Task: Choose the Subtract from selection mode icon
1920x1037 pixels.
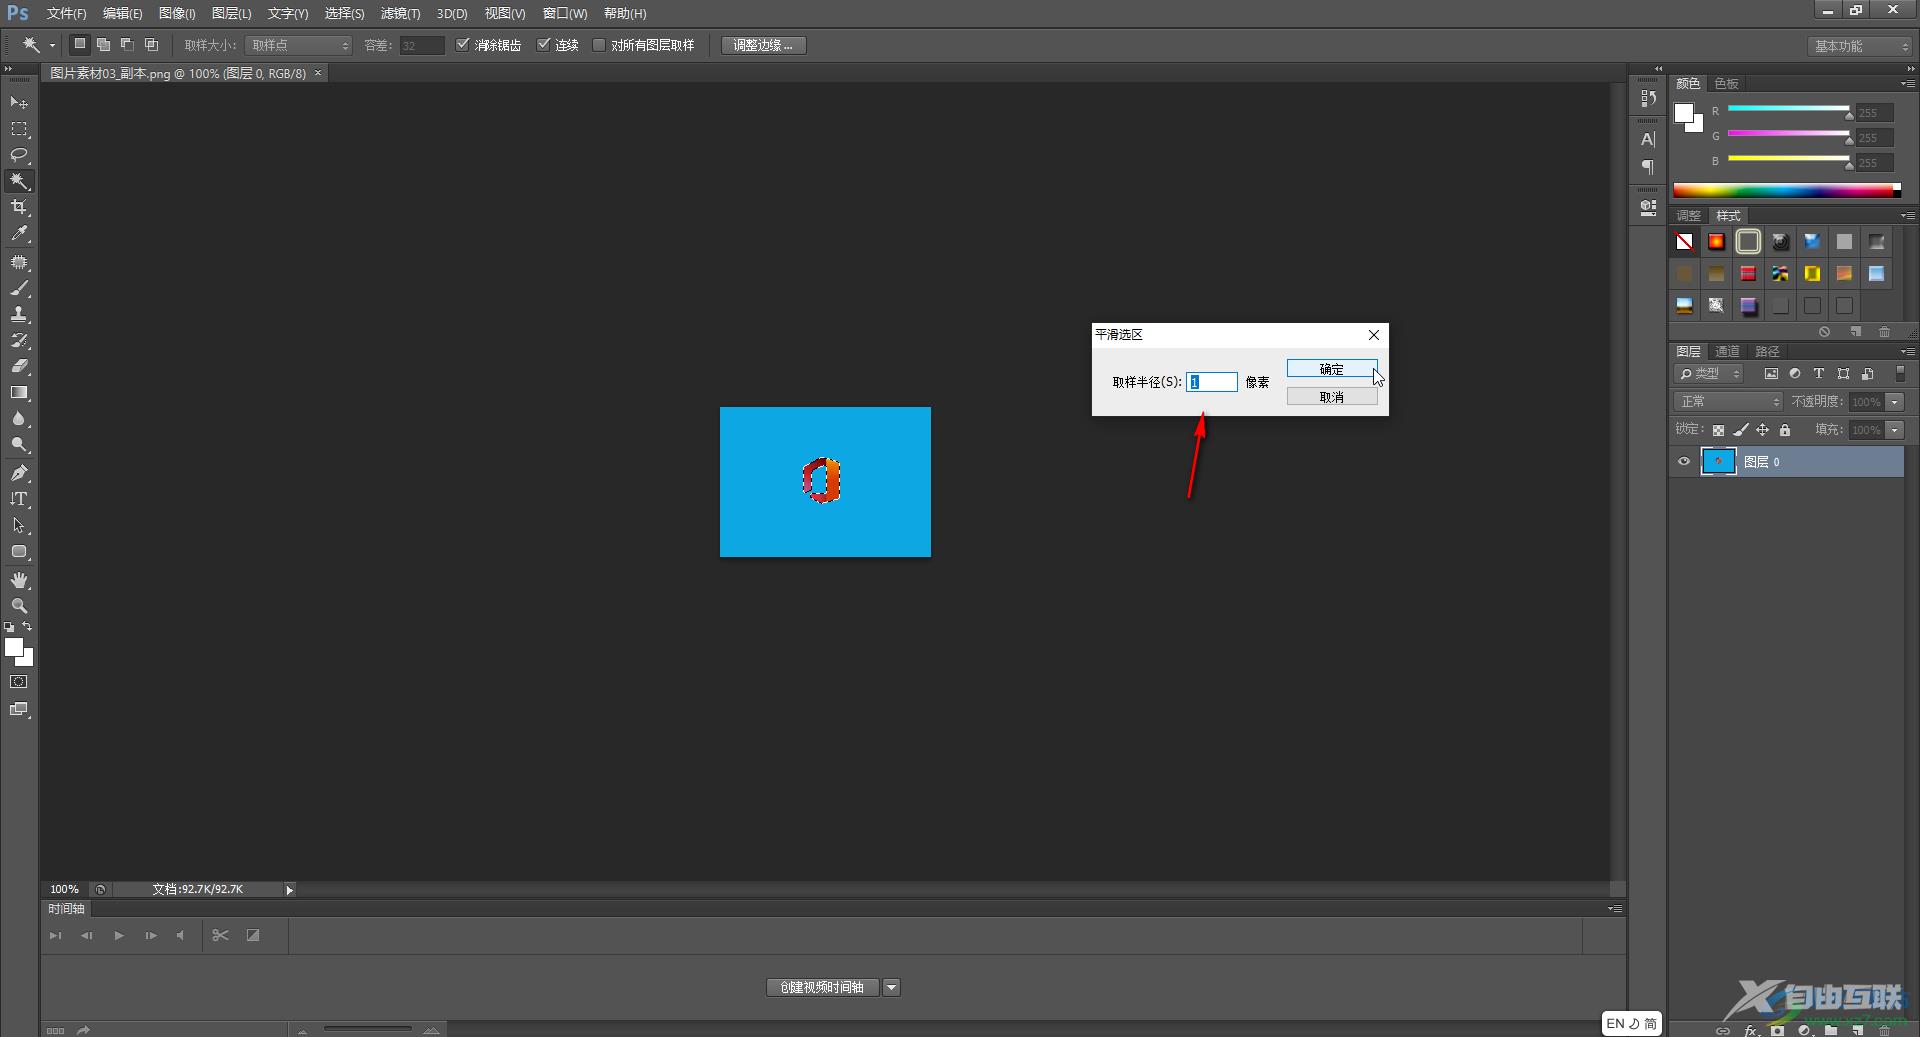Action: point(127,45)
